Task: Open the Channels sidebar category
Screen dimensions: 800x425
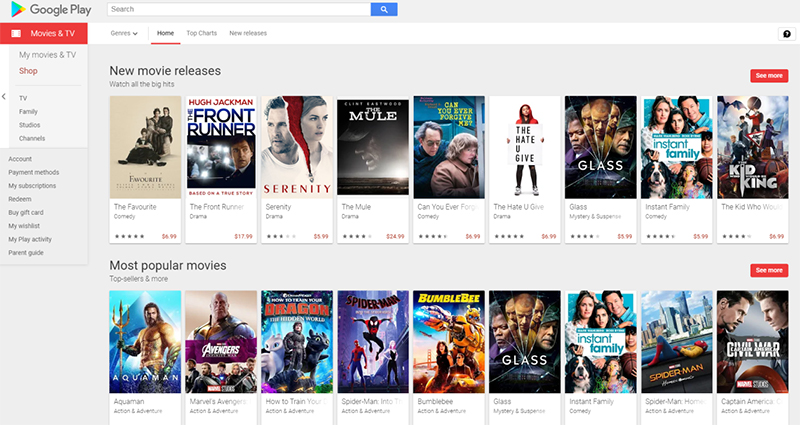Action: coord(32,138)
